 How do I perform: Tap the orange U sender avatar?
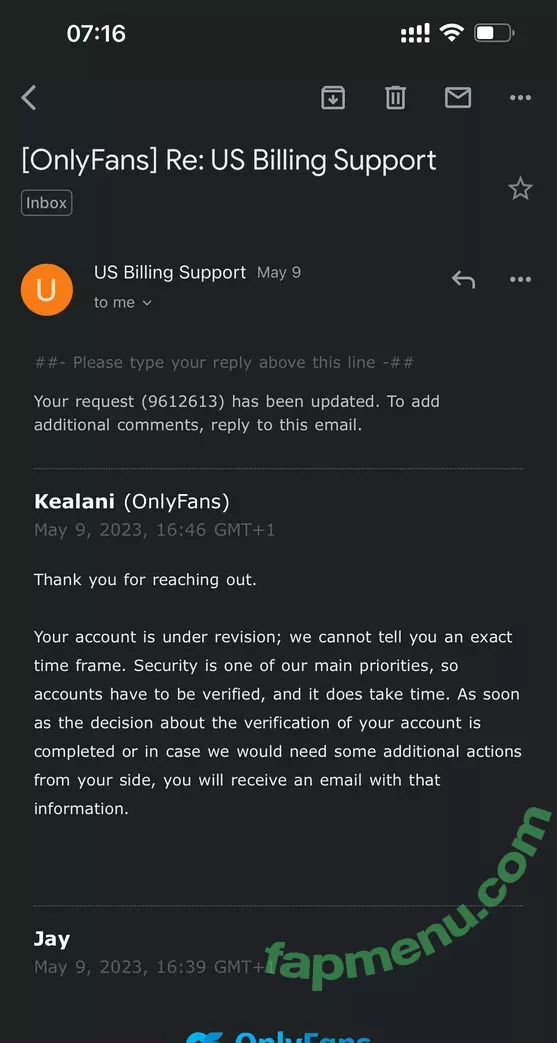coord(47,289)
